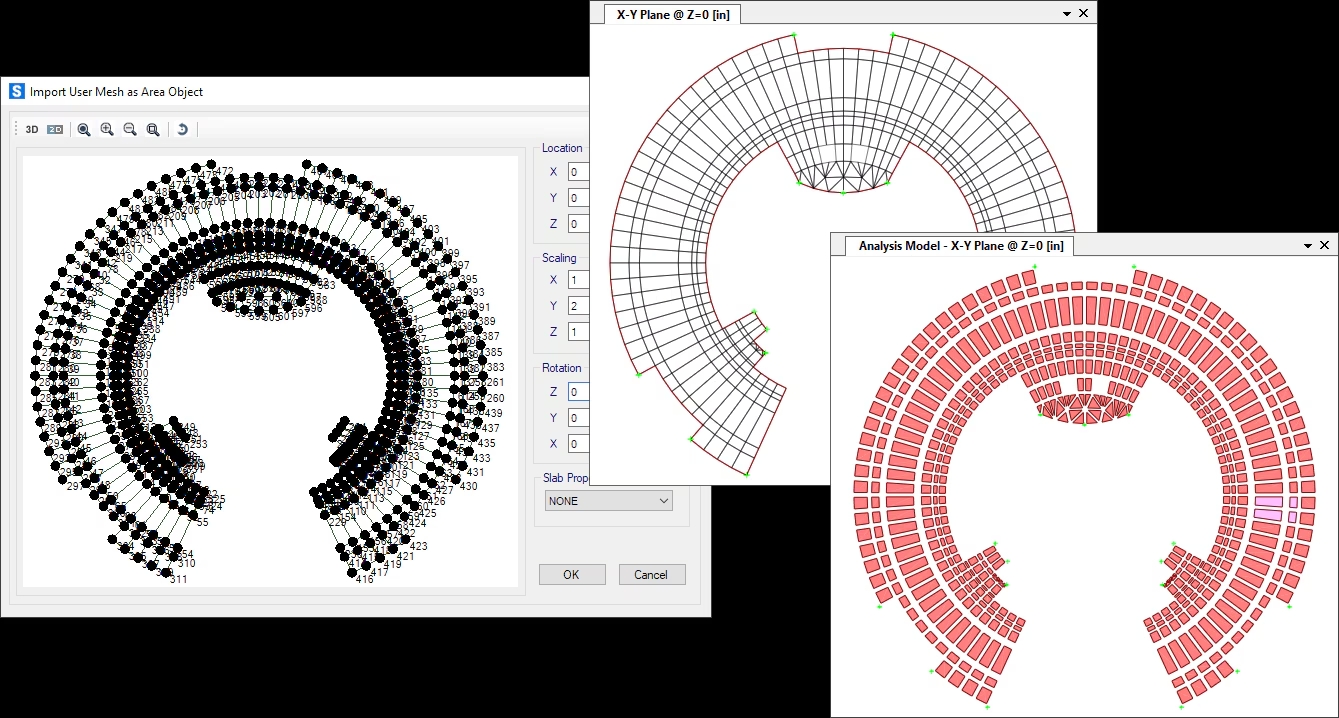The width and height of the screenshot is (1339, 718).
Task: Select the highlighted pink mesh element
Action: click(1268, 502)
